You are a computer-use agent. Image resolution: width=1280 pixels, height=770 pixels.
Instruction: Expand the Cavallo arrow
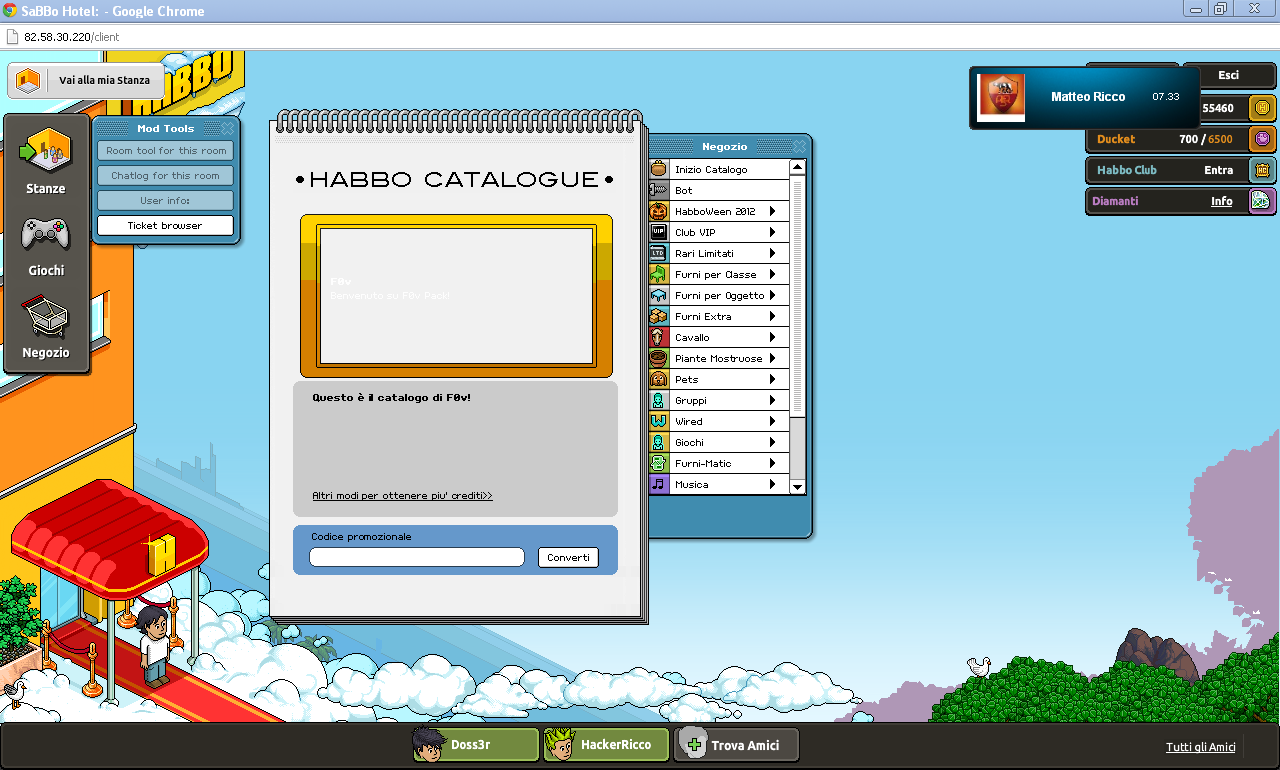pos(772,337)
